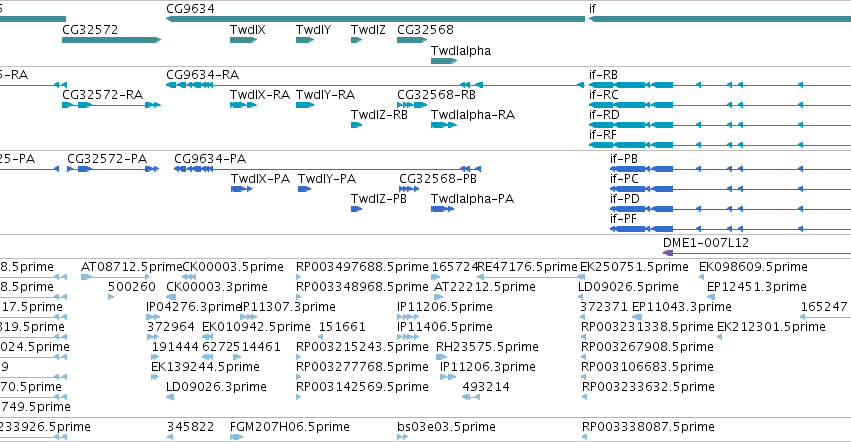The width and height of the screenshot is (851, 442).
Task: Click protein if-PC
Action: 731,189
